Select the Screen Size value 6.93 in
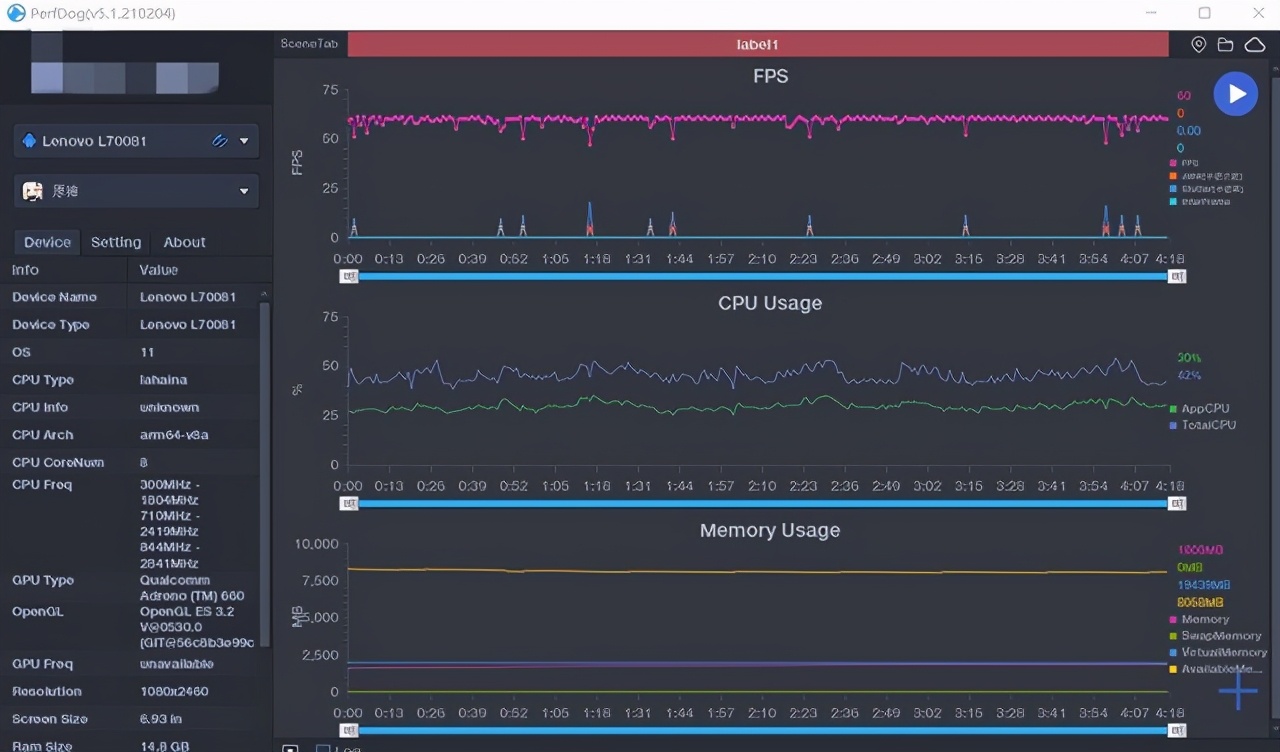 tap(161, 719)
